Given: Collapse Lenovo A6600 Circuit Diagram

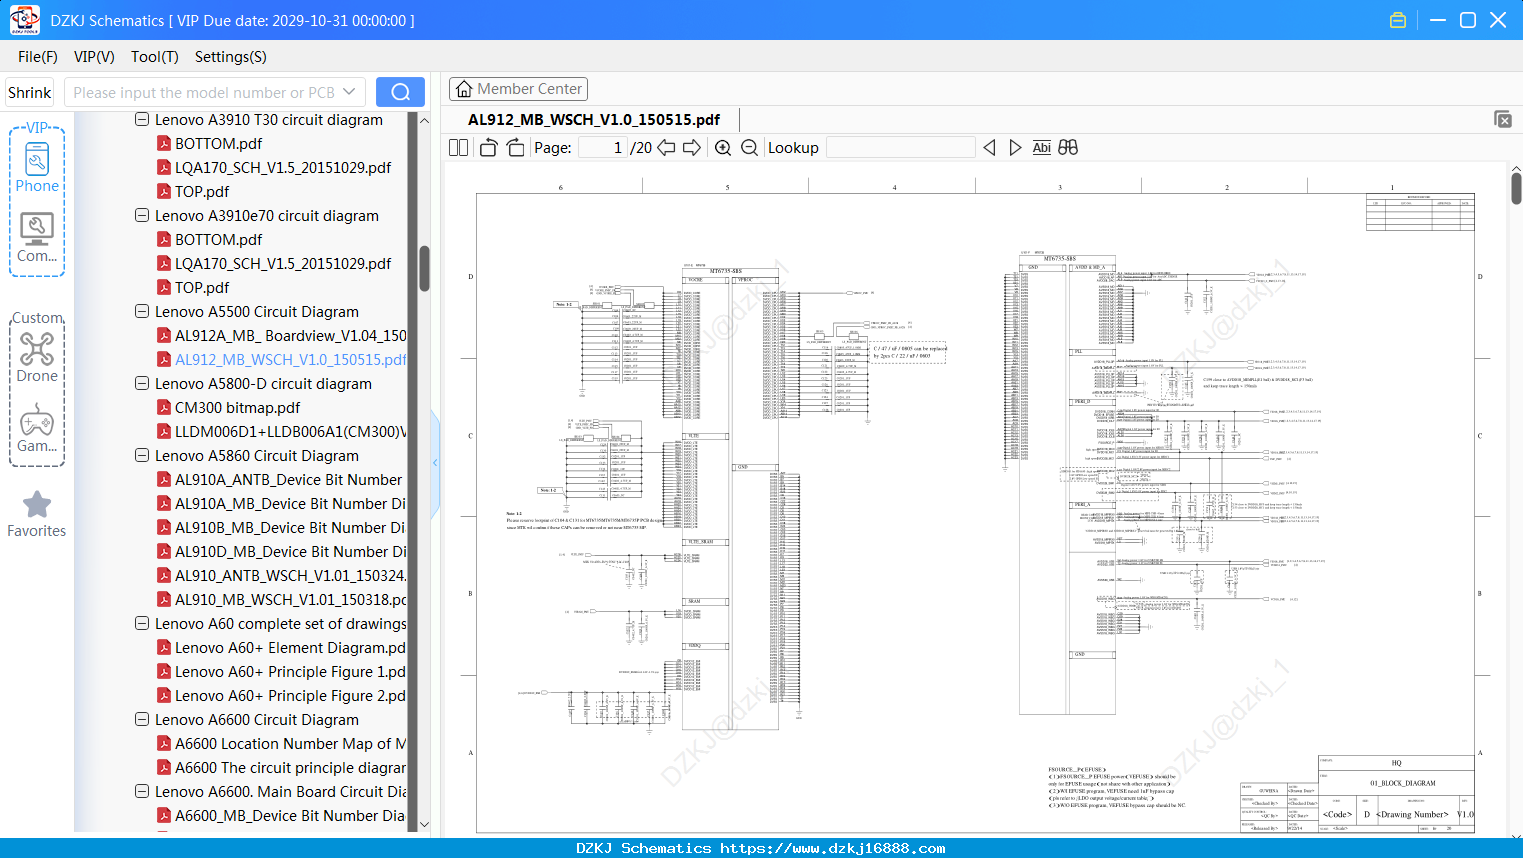Looking at the screenshot, I should coord(142,720).
